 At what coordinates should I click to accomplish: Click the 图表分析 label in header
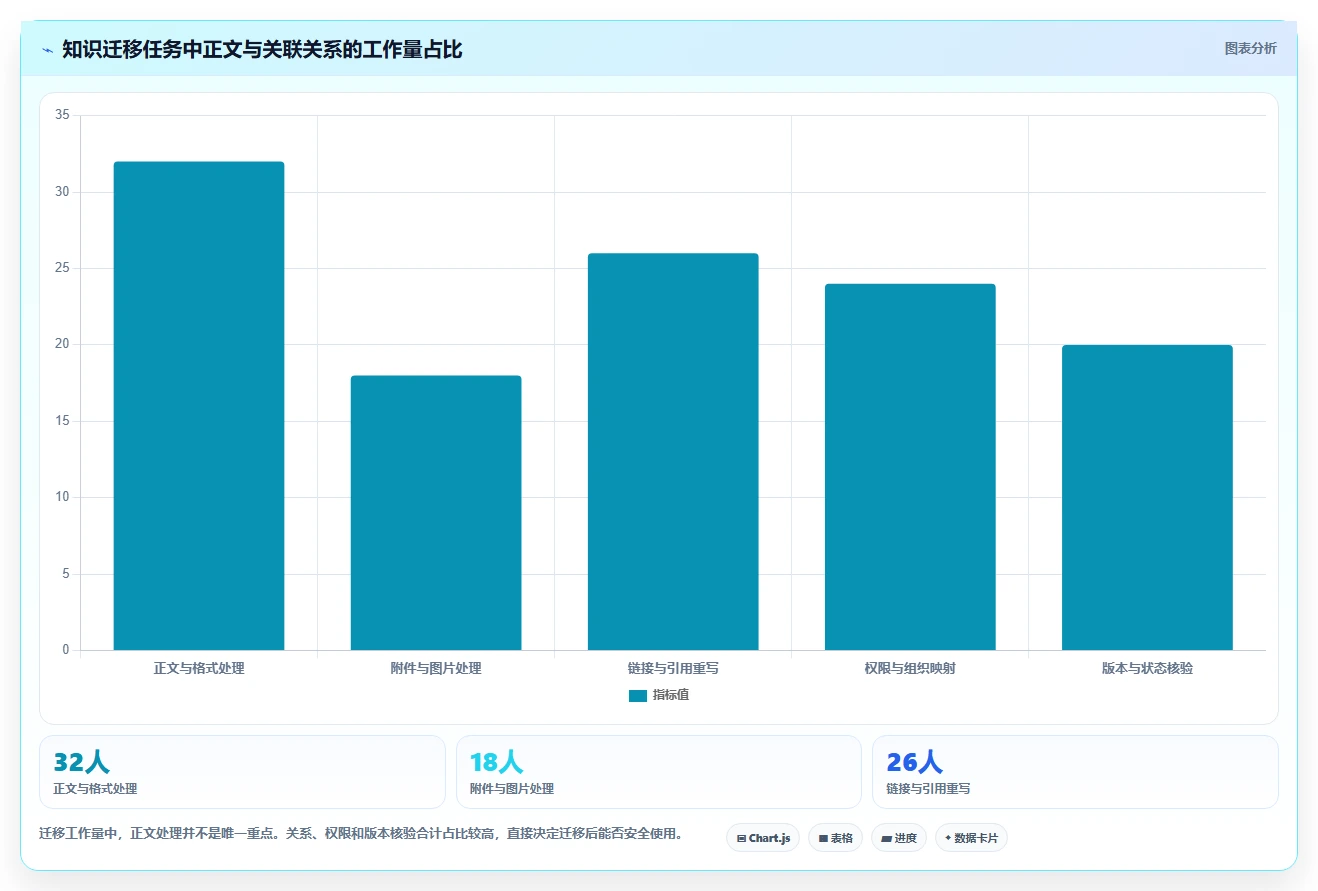(1250, 48)
